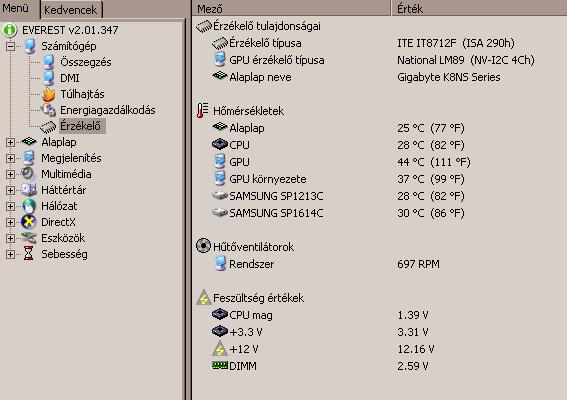Select the Alaplap neve row
The image size is (567, 400).
[x=260, y=77]
